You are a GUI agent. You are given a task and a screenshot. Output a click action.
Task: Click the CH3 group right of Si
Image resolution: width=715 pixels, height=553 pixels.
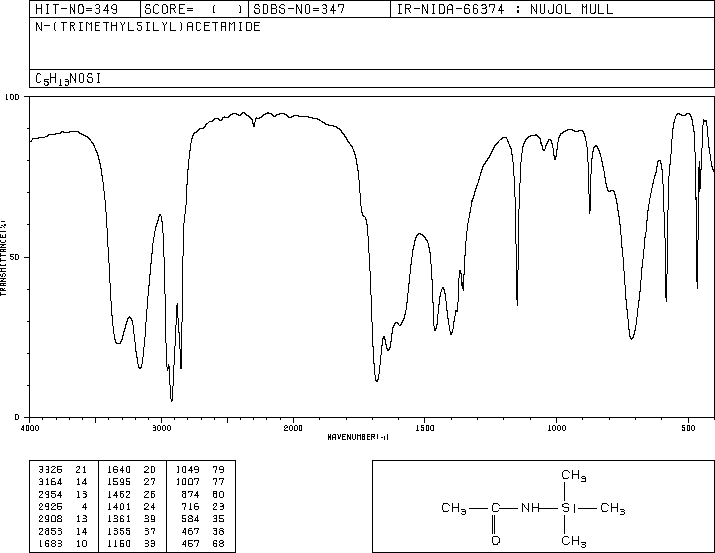612,508
